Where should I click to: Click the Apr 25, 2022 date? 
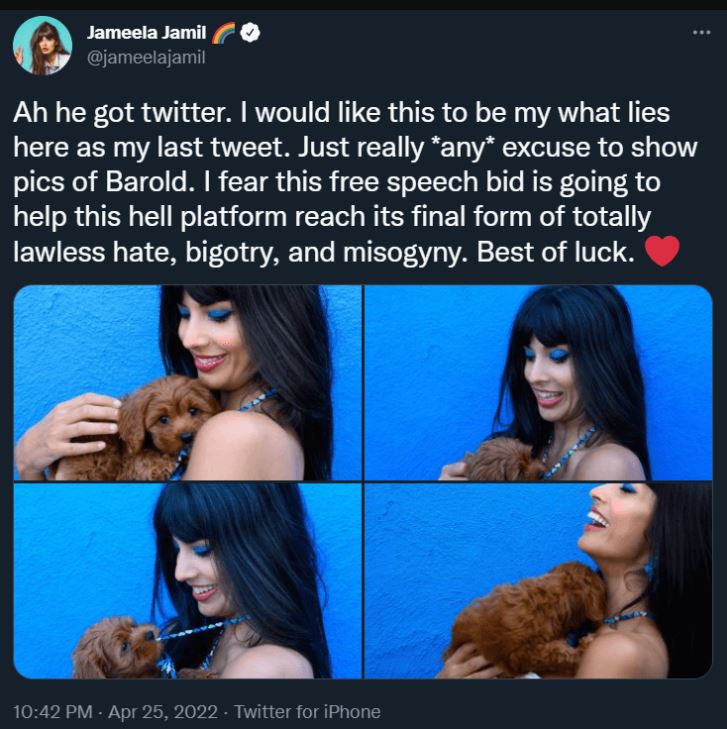[x=163, y=711]
